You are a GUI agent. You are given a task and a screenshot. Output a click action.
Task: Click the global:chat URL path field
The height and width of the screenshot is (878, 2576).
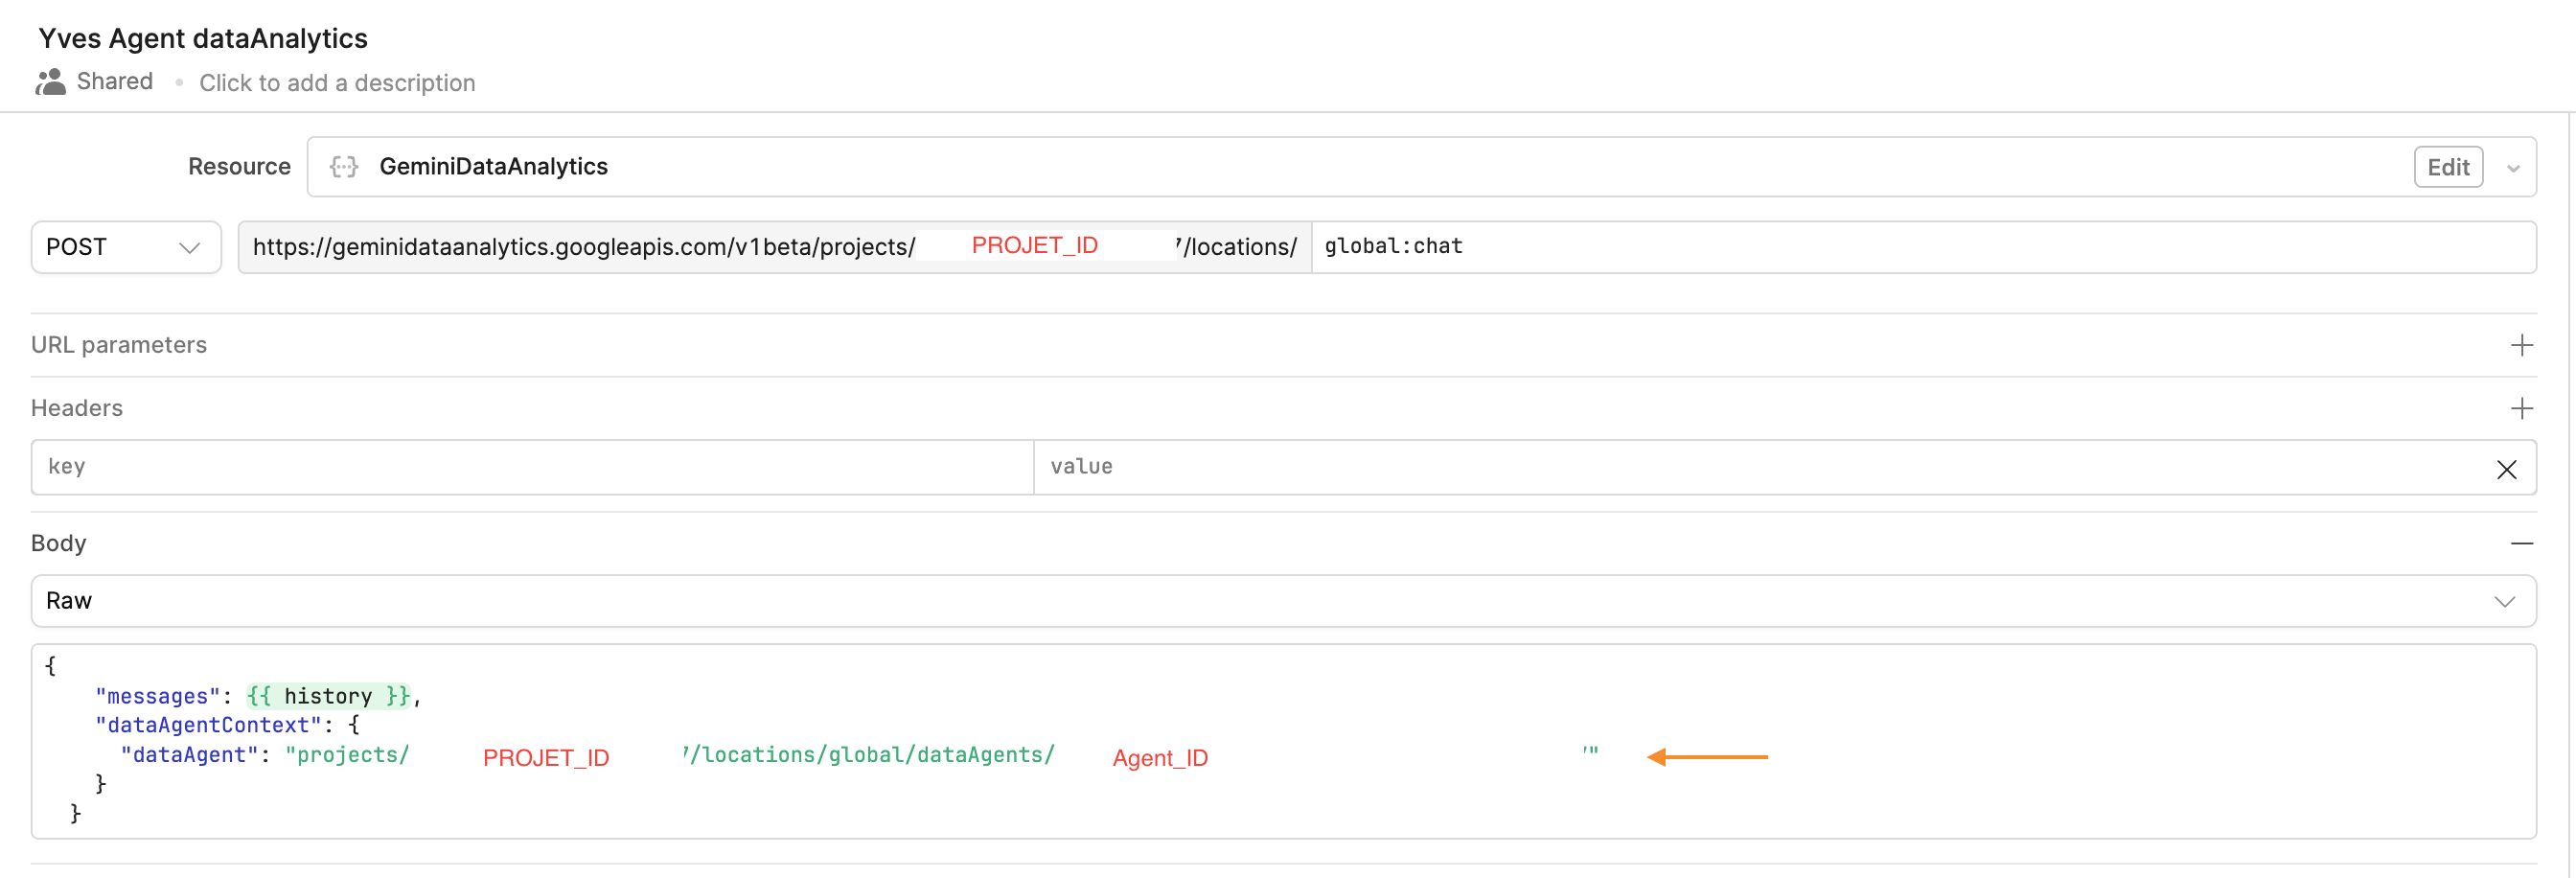[1923, 247]
